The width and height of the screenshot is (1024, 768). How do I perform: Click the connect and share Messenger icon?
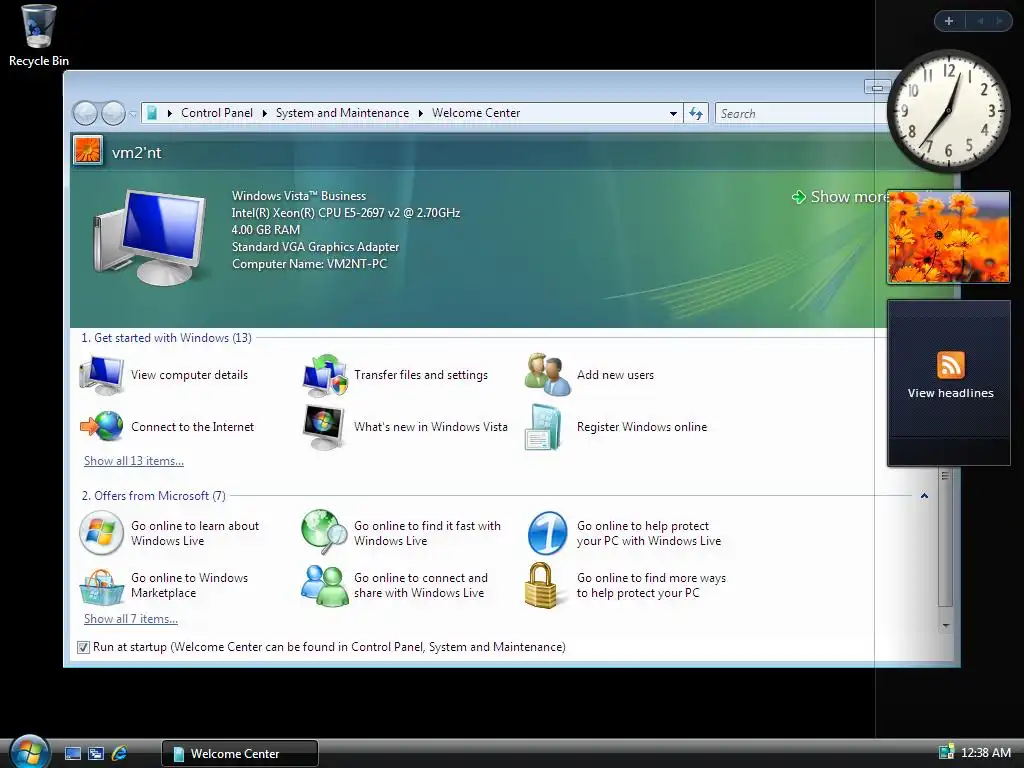coord(324,586)
